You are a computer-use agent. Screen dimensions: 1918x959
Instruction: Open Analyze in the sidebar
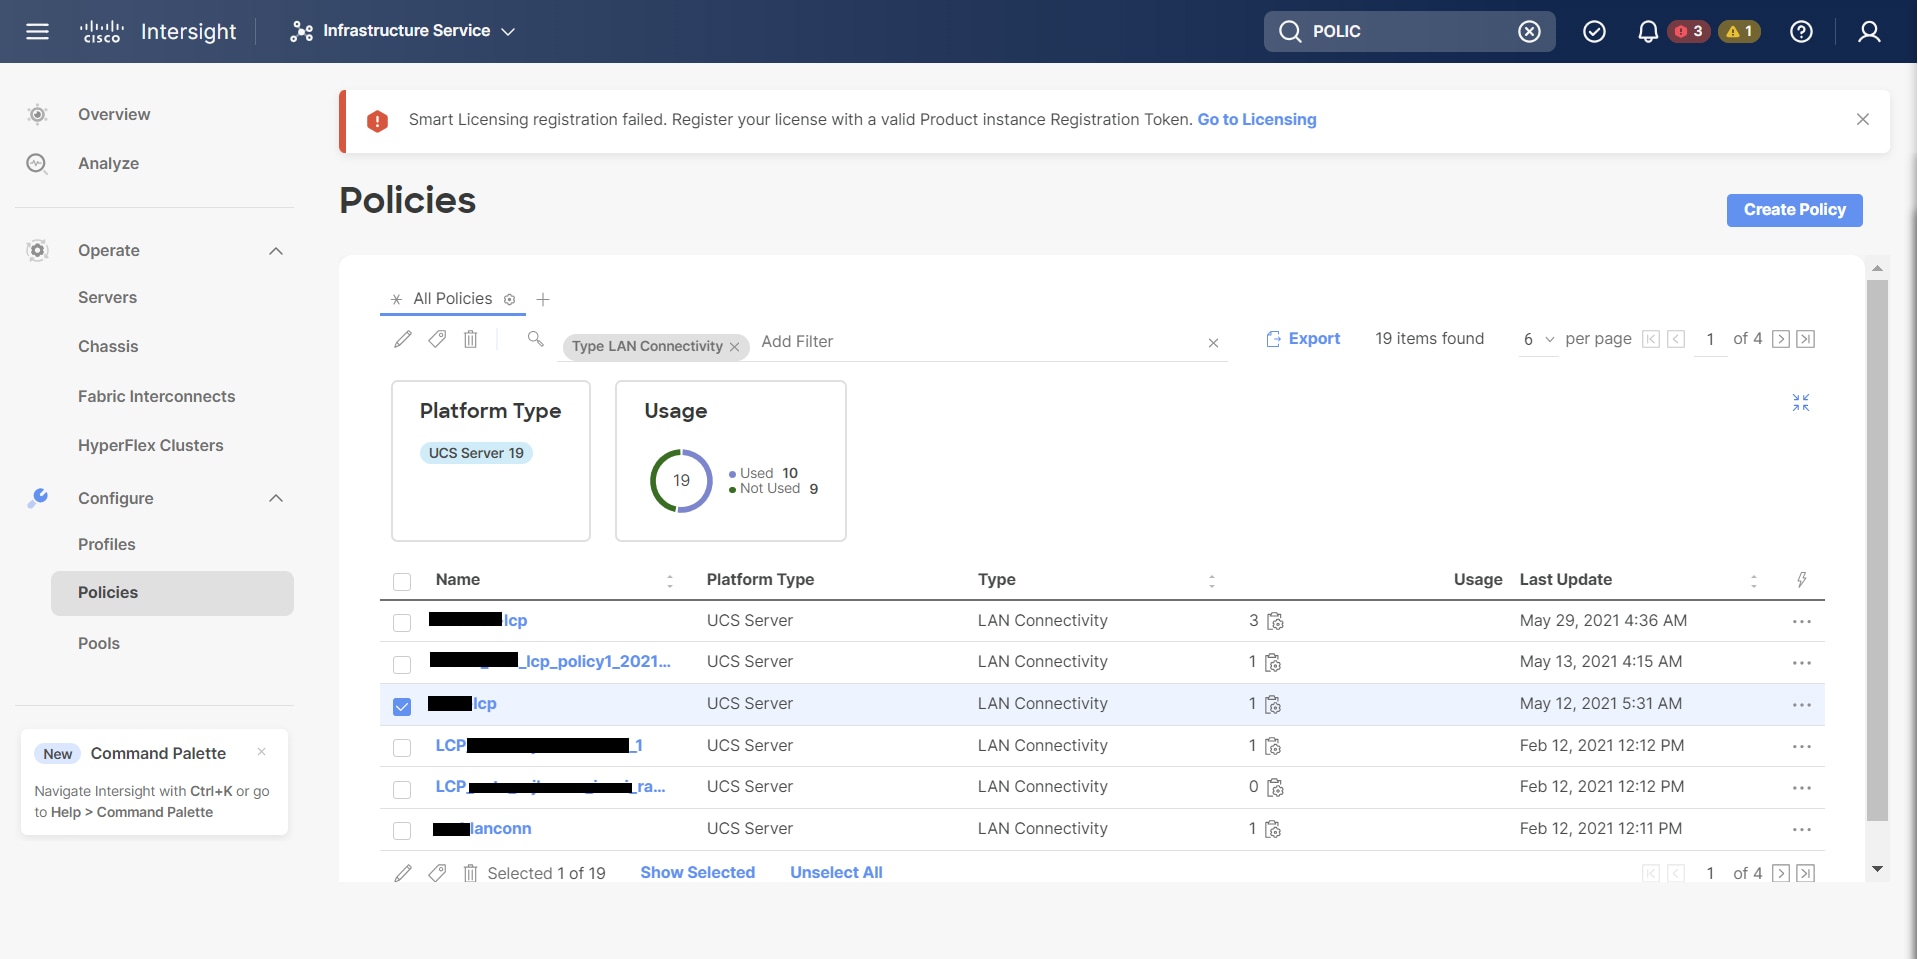tap(108, 163)
